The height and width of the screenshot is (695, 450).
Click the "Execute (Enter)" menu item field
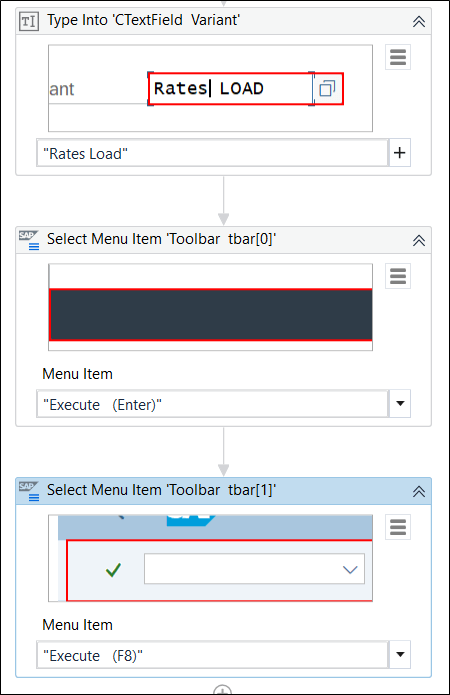(212, 404)
